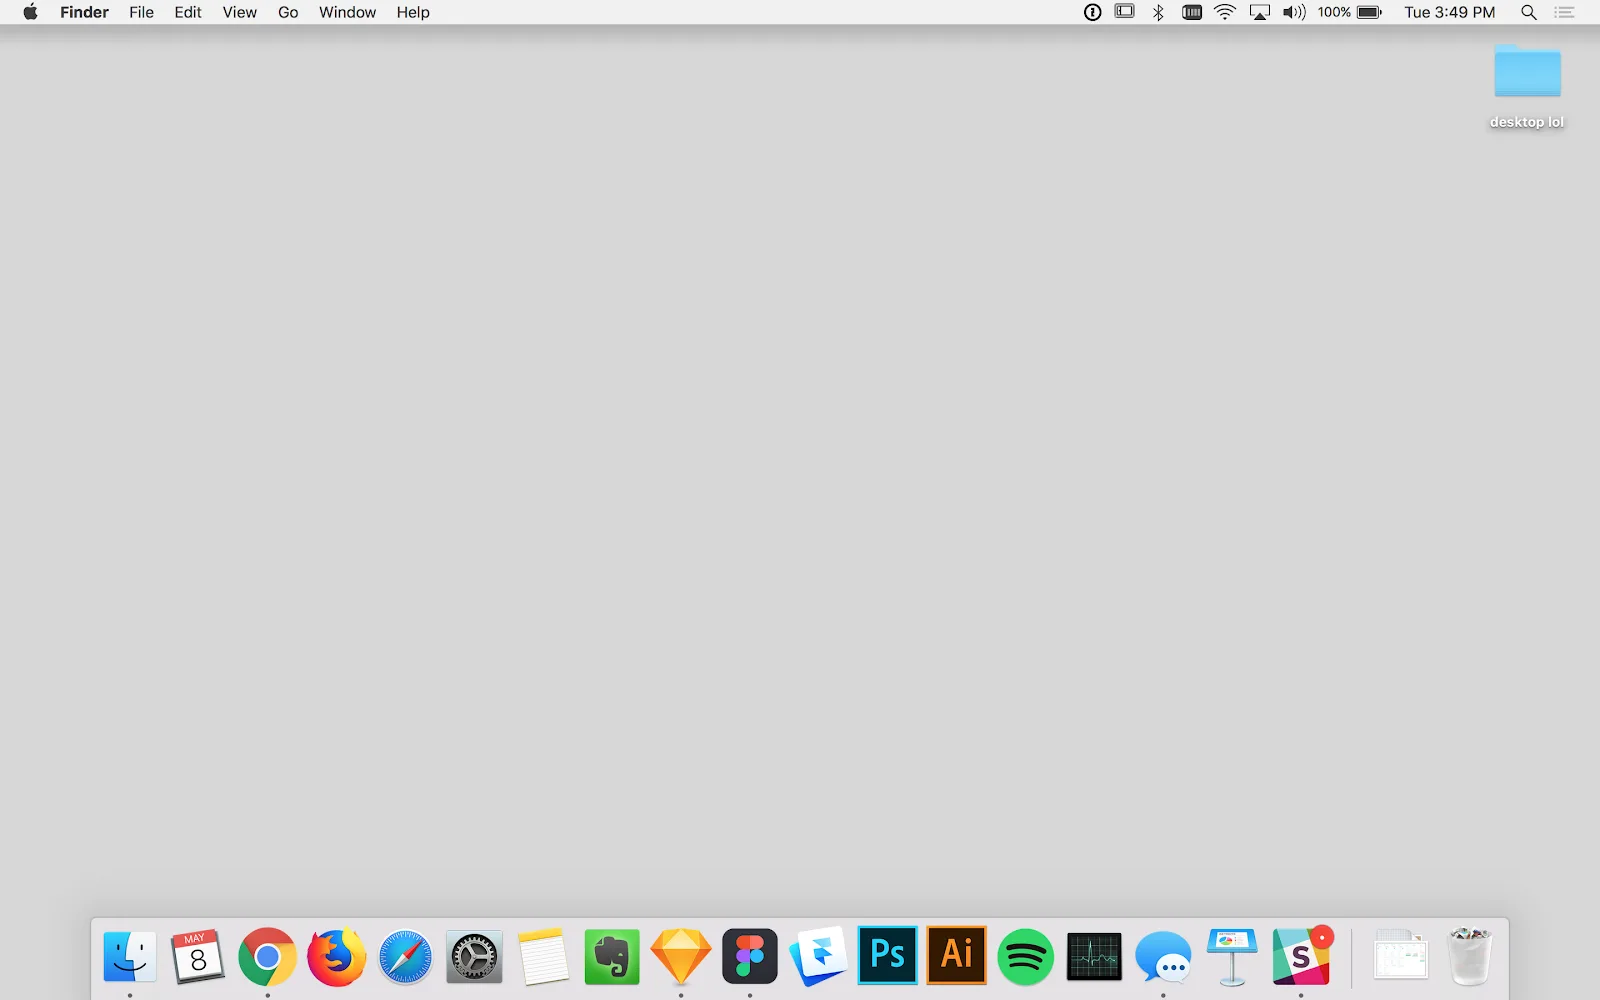Launch Figma from the Dock
This screenshot has height=1000, width=1600.
(750, 957)
